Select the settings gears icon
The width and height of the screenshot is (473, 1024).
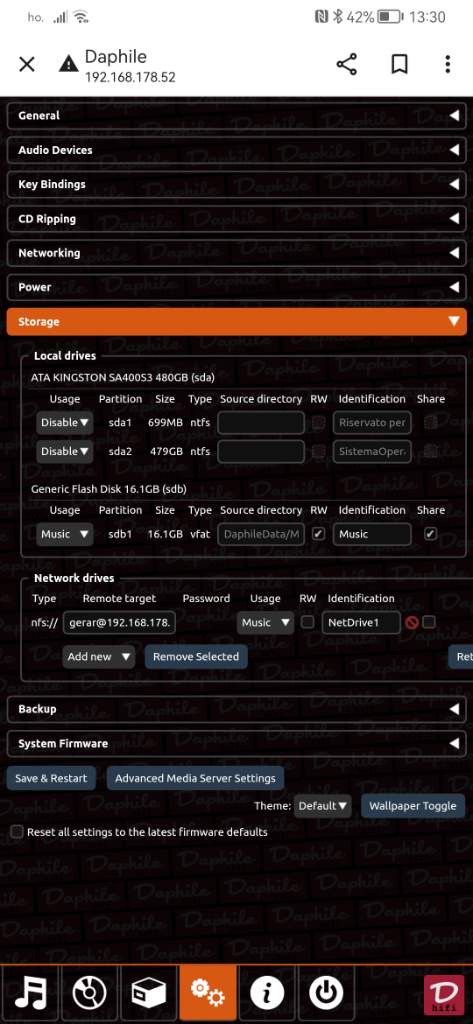[x=207, y=995]
